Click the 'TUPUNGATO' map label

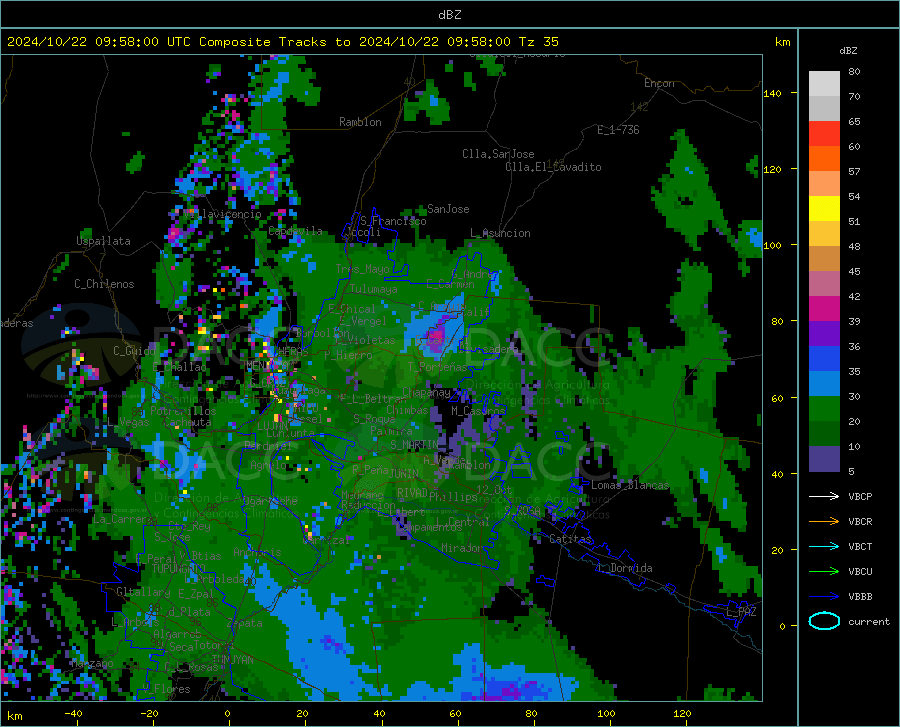[179, 569]
